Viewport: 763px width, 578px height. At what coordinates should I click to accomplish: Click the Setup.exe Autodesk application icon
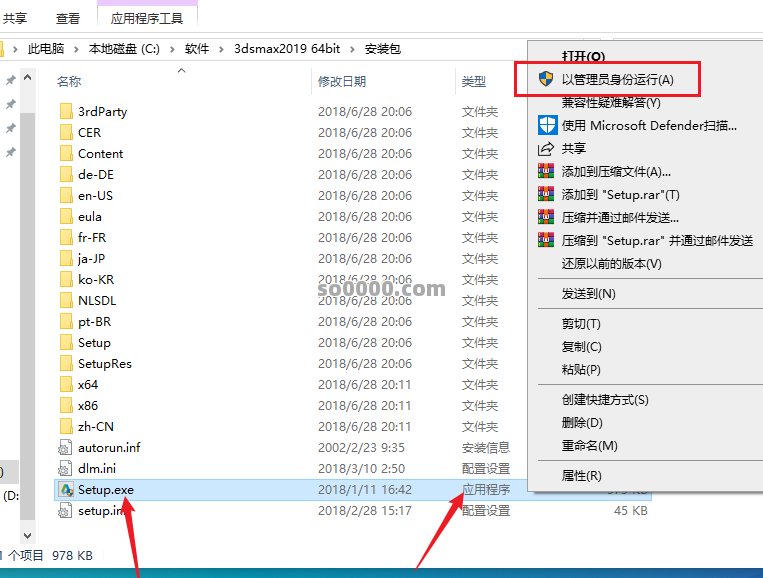tap(66, 489)
